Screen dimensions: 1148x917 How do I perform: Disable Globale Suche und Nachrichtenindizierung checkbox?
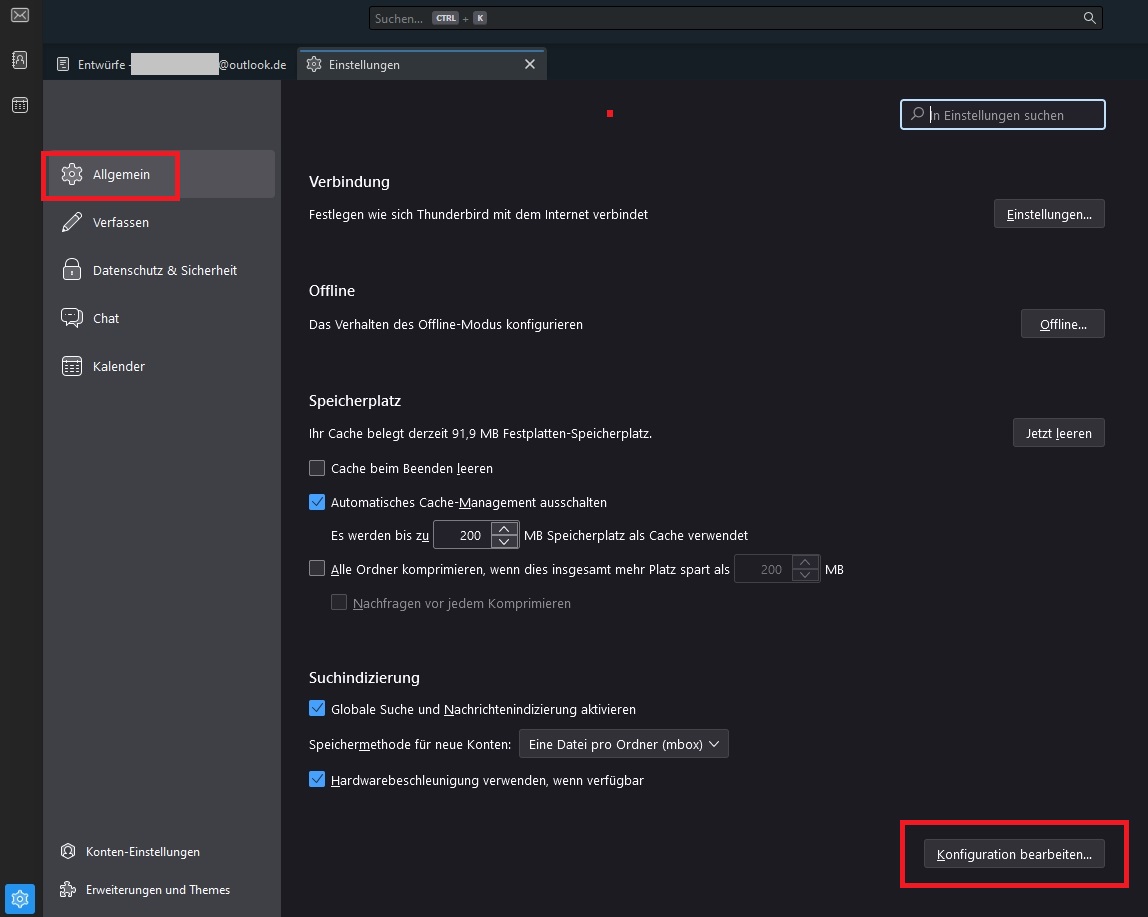click(317, 708)
